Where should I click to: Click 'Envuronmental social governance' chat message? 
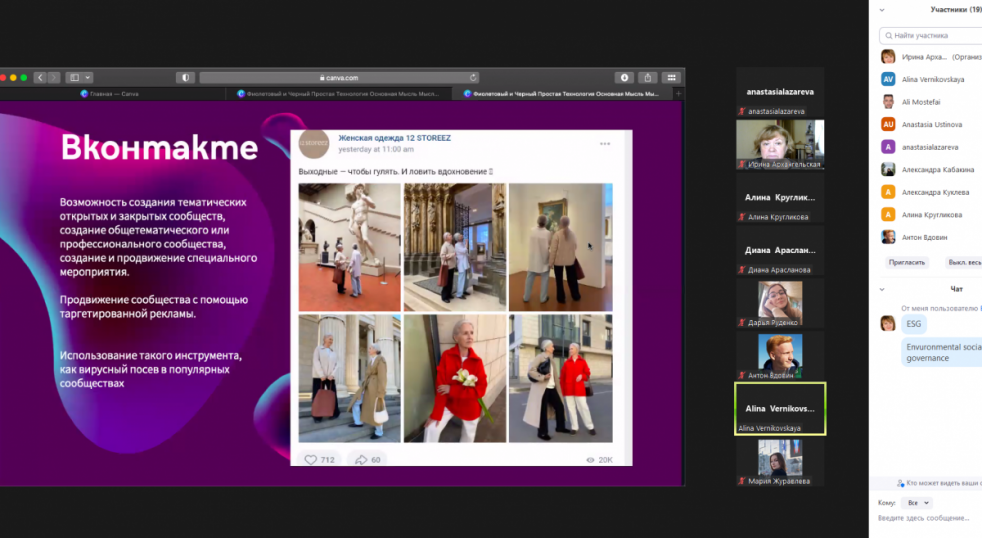click(x=942, y=353)
